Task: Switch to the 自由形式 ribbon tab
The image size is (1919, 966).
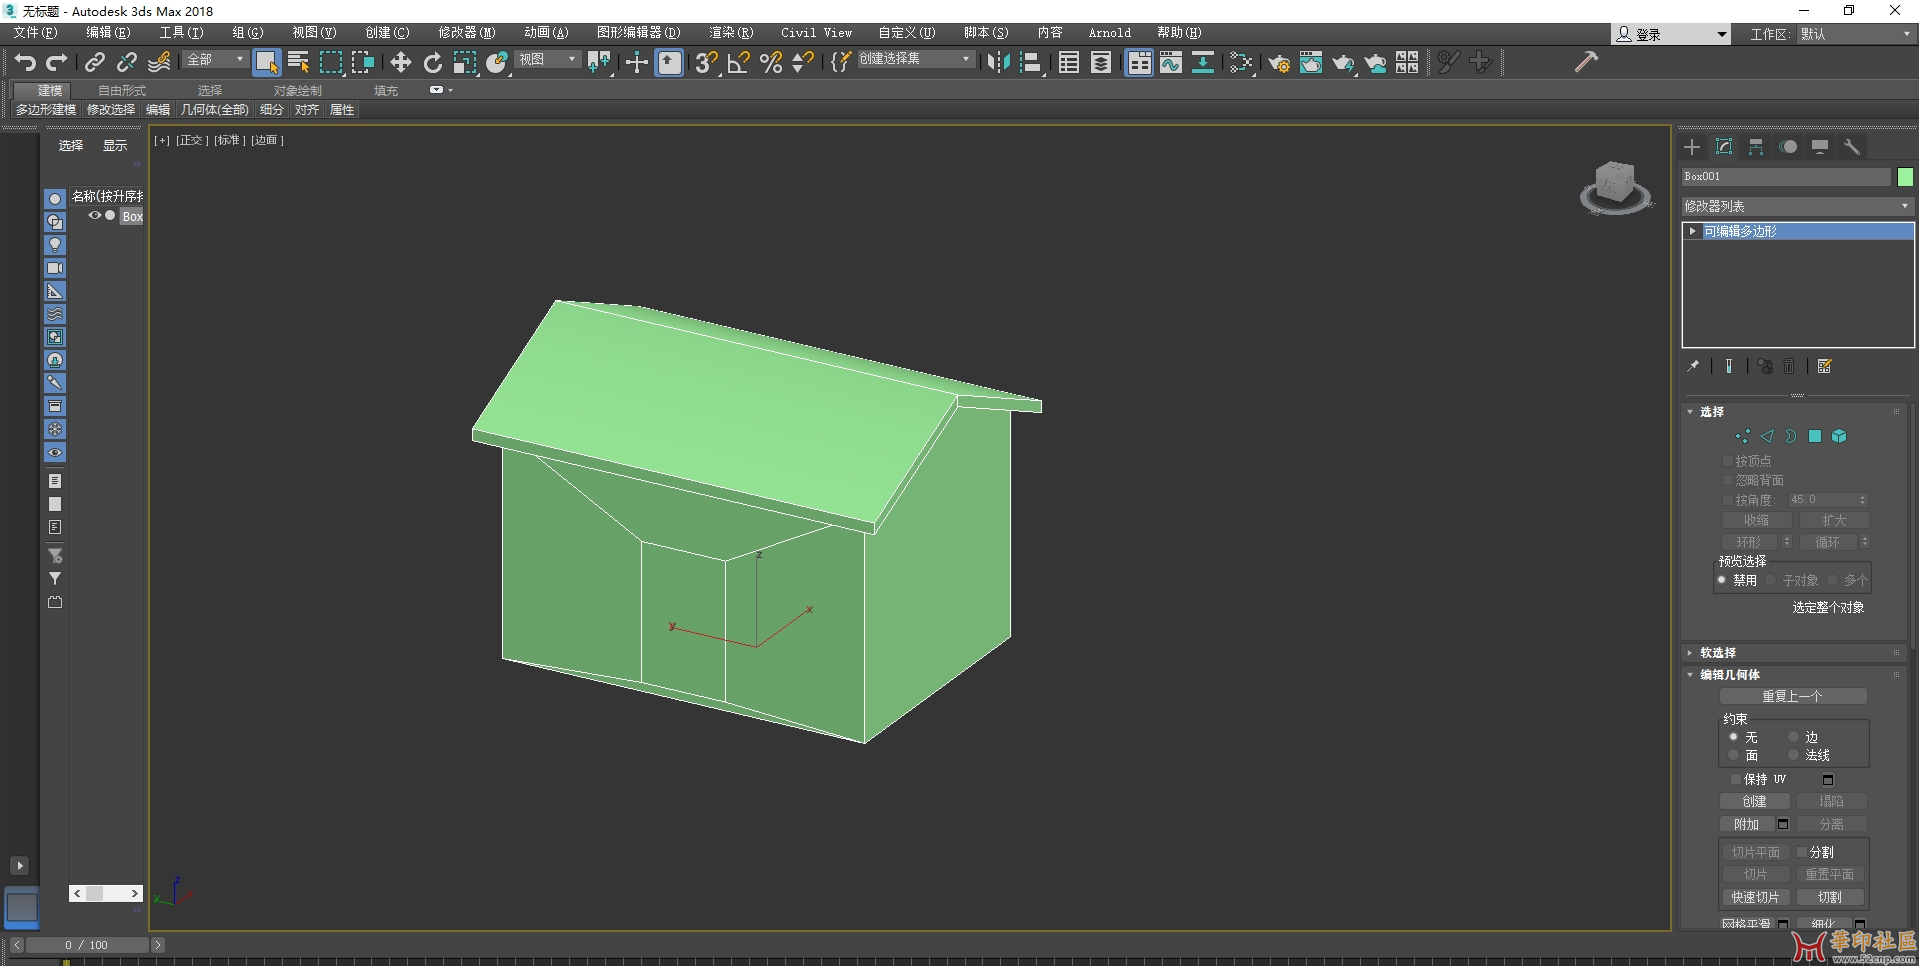Action: [x=122, y=90]
